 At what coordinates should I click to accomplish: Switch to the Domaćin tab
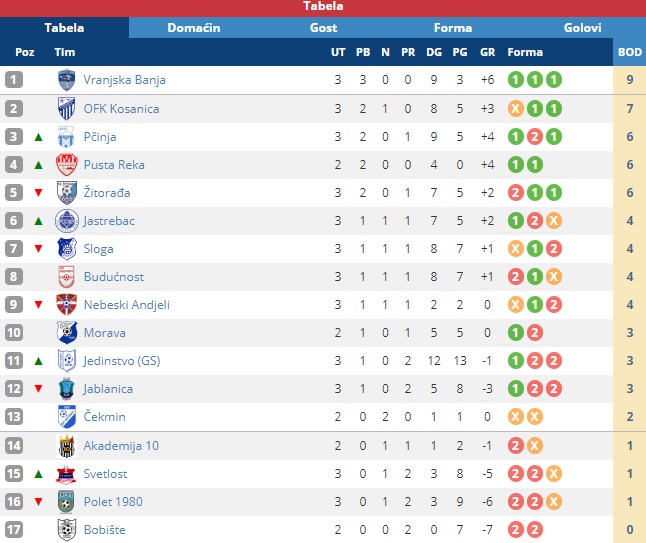[194, 28]
